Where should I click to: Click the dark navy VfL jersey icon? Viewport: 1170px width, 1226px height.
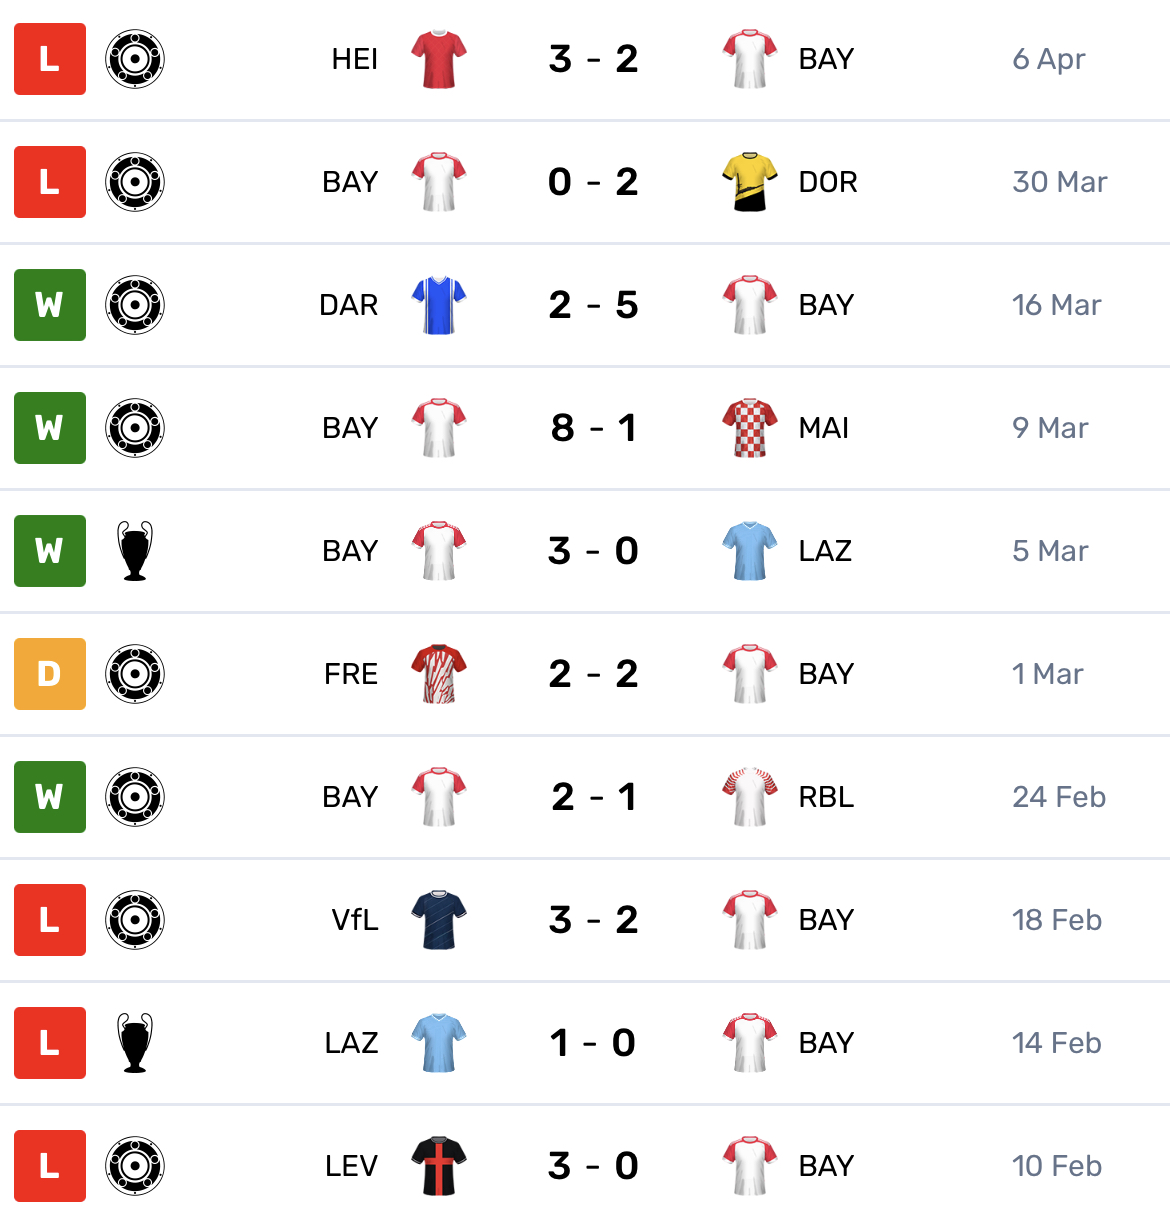[439, 920]
